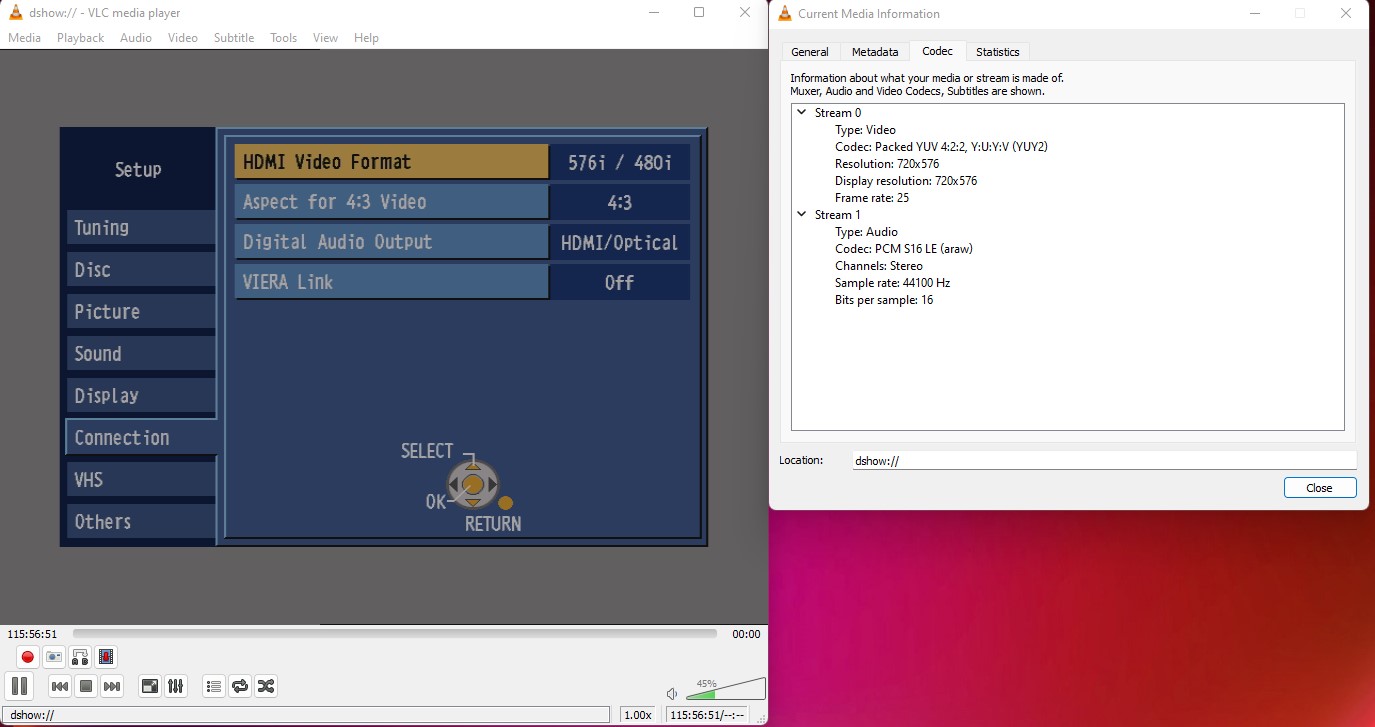Select the "Codec: Packed YUV 4:2:2" row
Viewport: 1375px width, 727px height.
[x=941, y=147]
